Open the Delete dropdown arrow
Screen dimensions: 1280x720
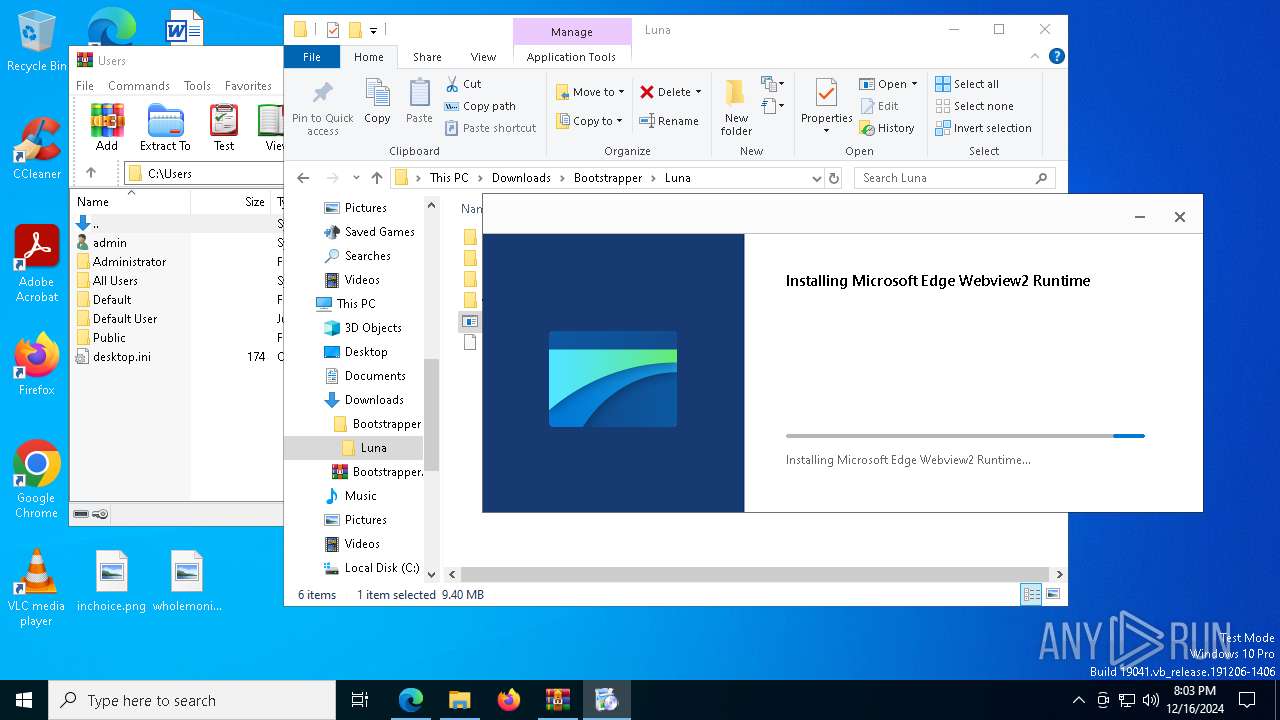698,92
